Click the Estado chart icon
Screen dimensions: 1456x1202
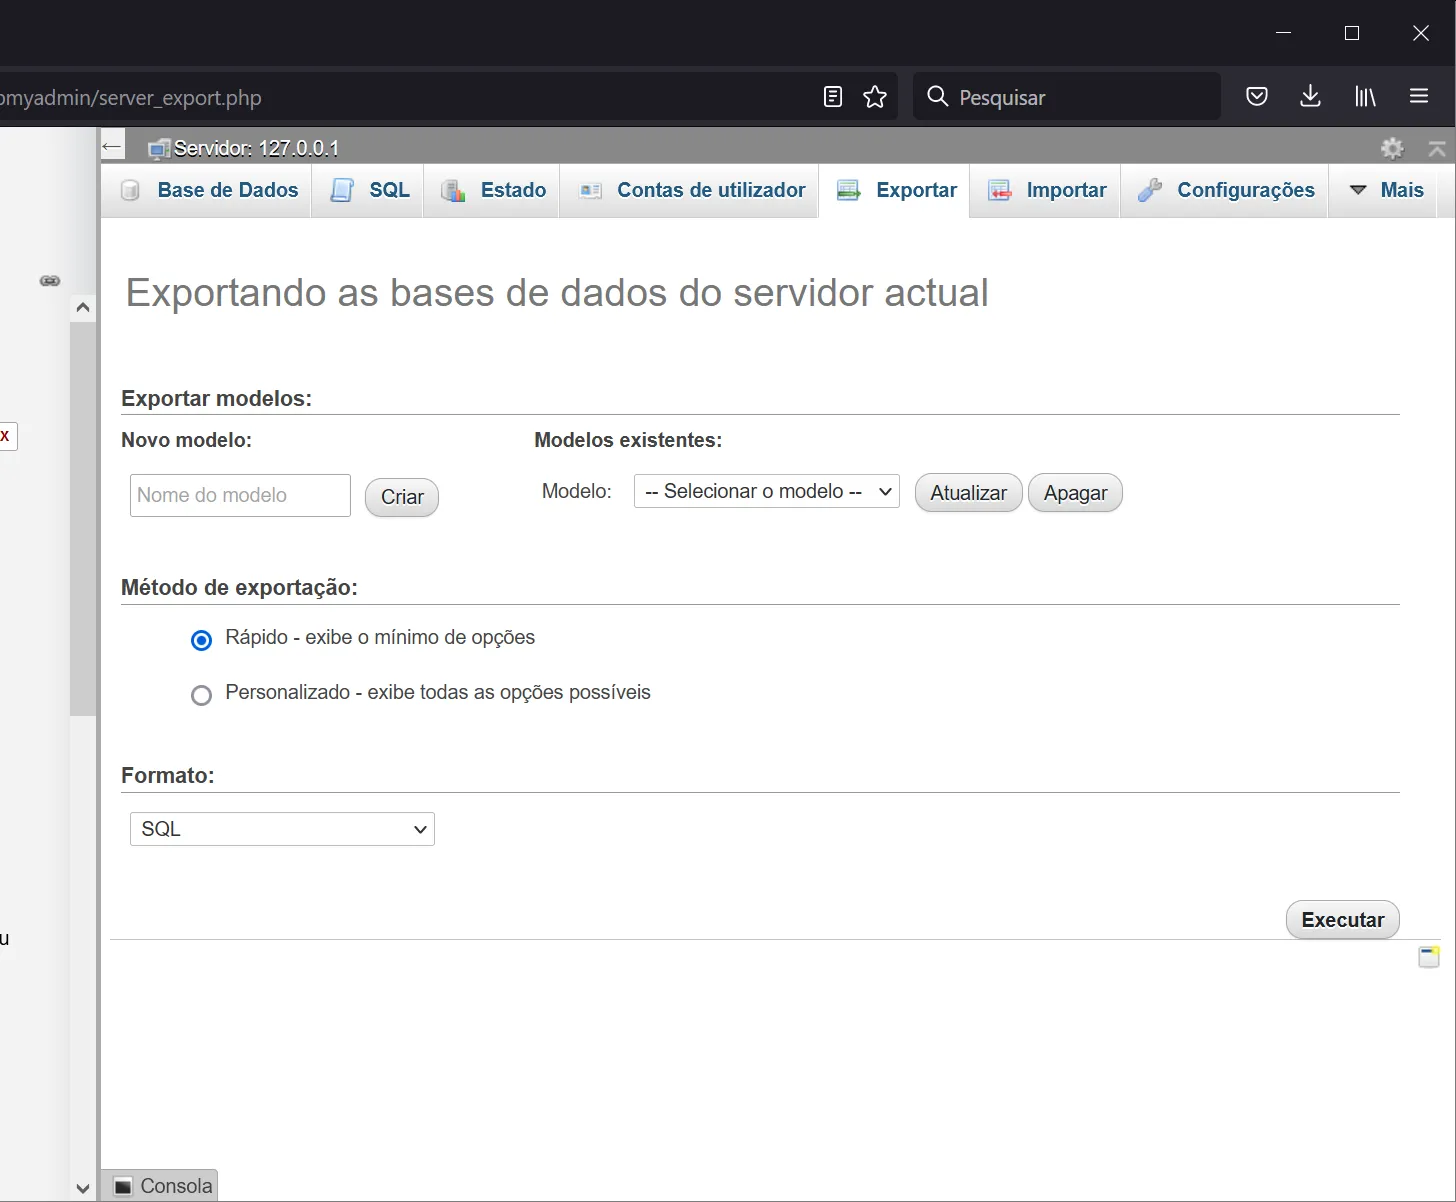453,190
